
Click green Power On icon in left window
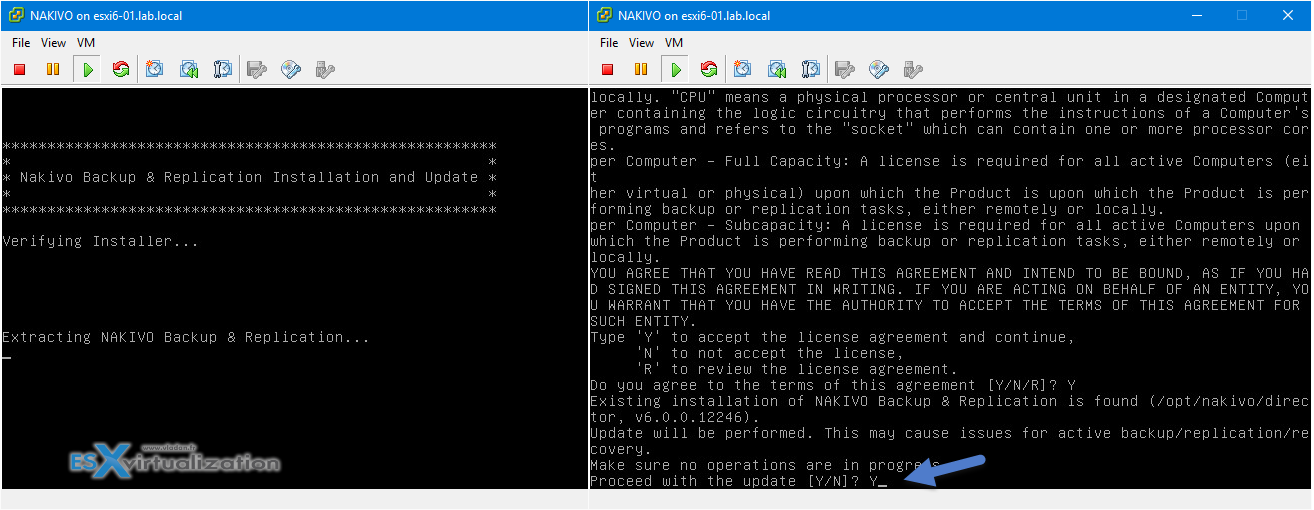point(88,69)
